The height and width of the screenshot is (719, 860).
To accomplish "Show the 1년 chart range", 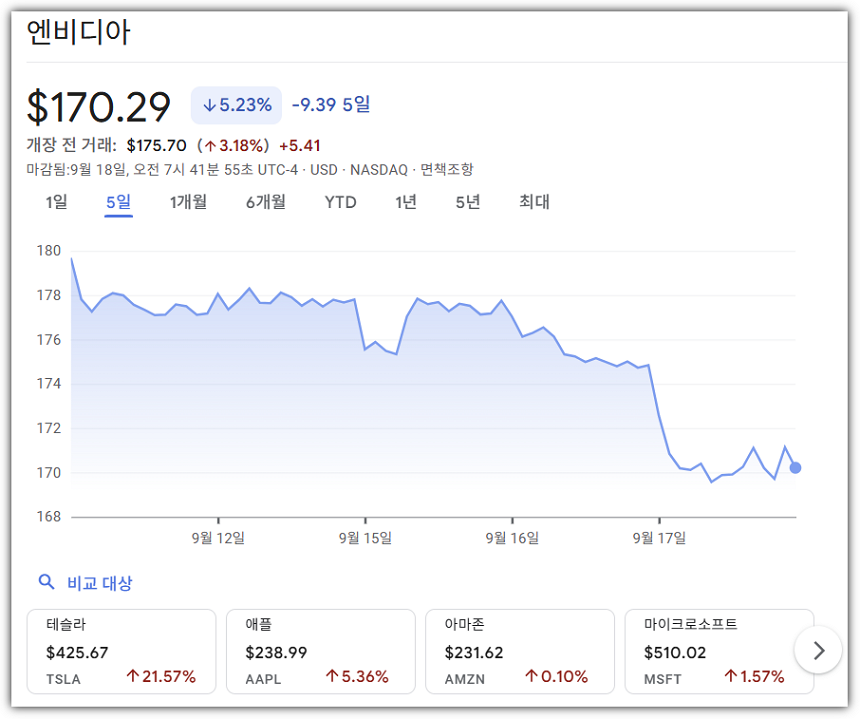I will (406, 202).
